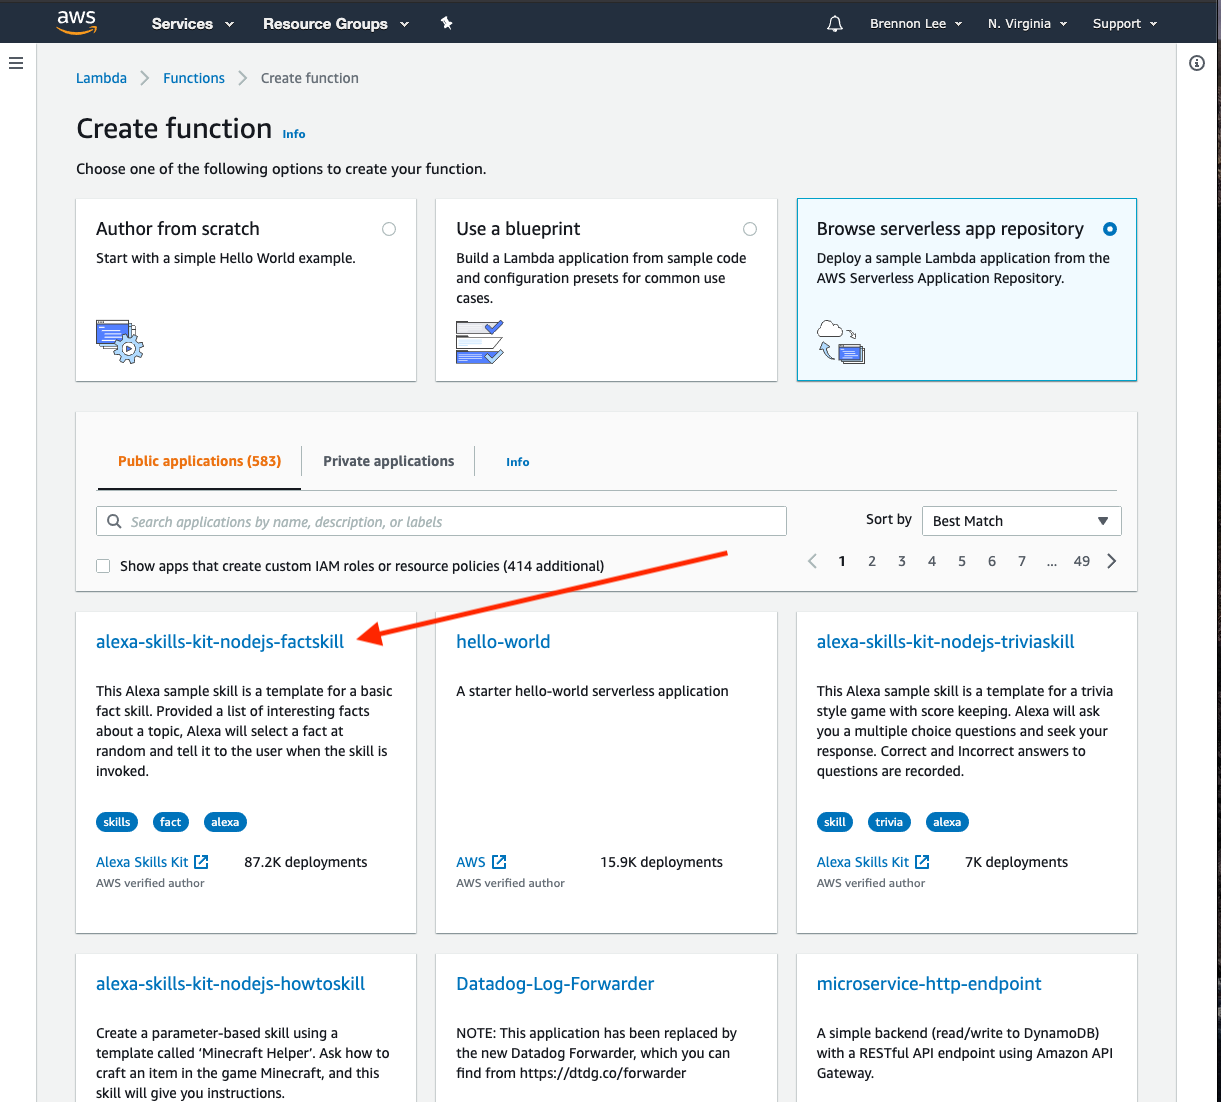Go to Functions breadcrumb
Image resolution: width=1221 pixels, height=1102 pixels.
pos(194,78)
